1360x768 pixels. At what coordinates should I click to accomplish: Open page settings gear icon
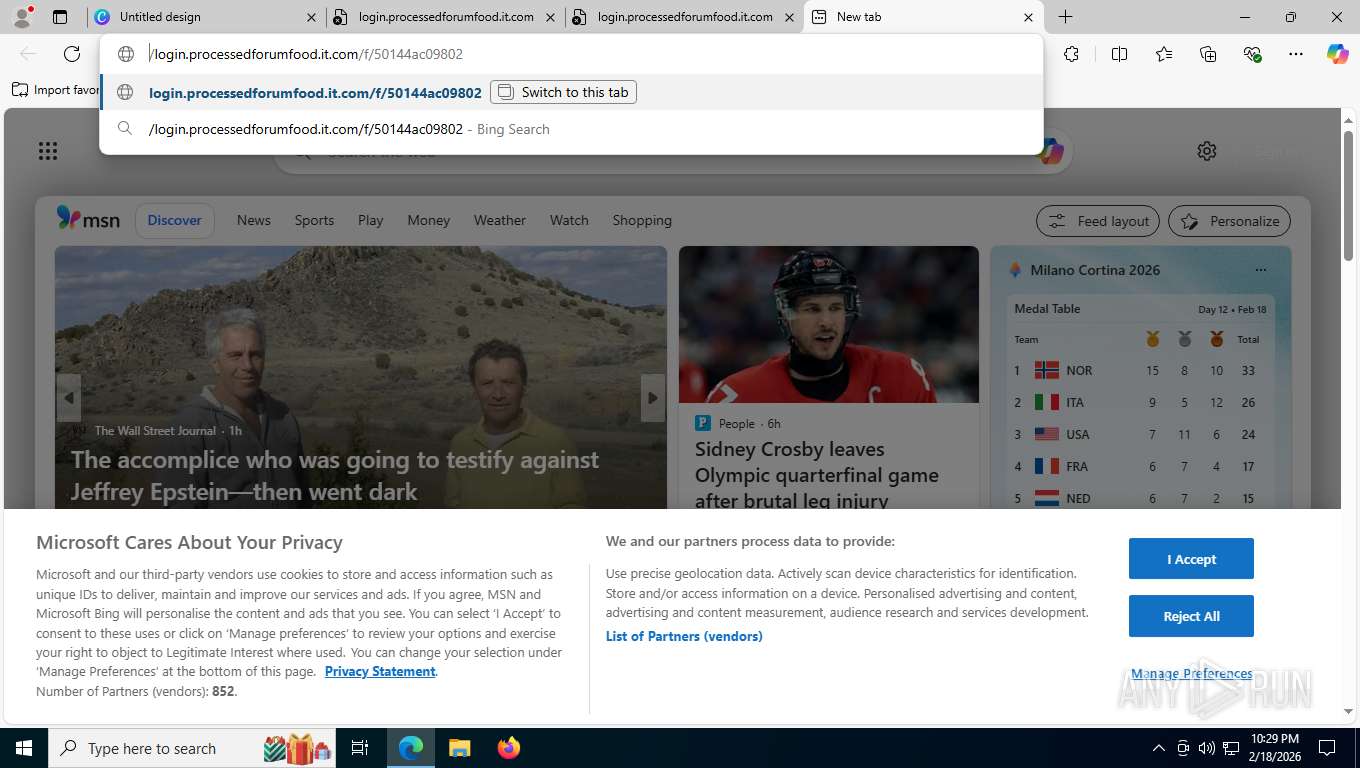point(1207,151)
